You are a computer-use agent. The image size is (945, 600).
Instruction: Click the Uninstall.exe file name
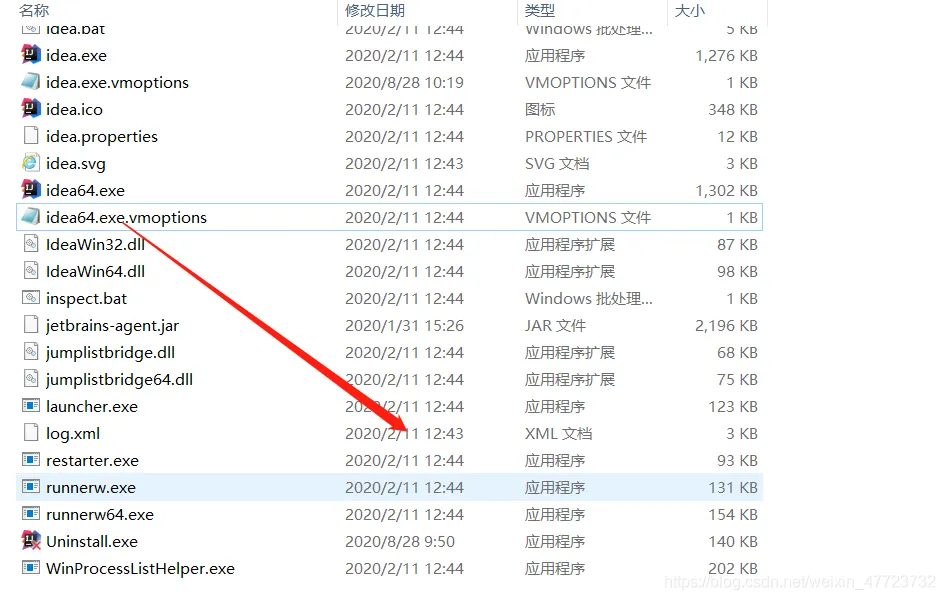92,542
